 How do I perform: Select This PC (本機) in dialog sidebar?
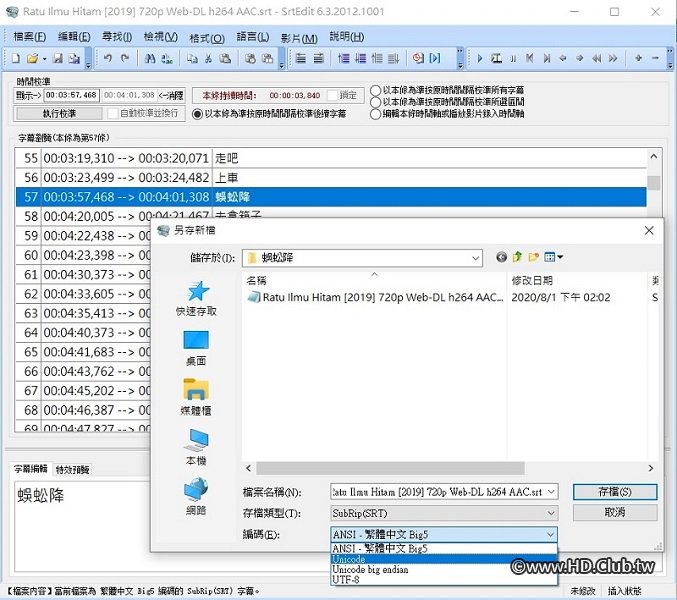(196, 447)
